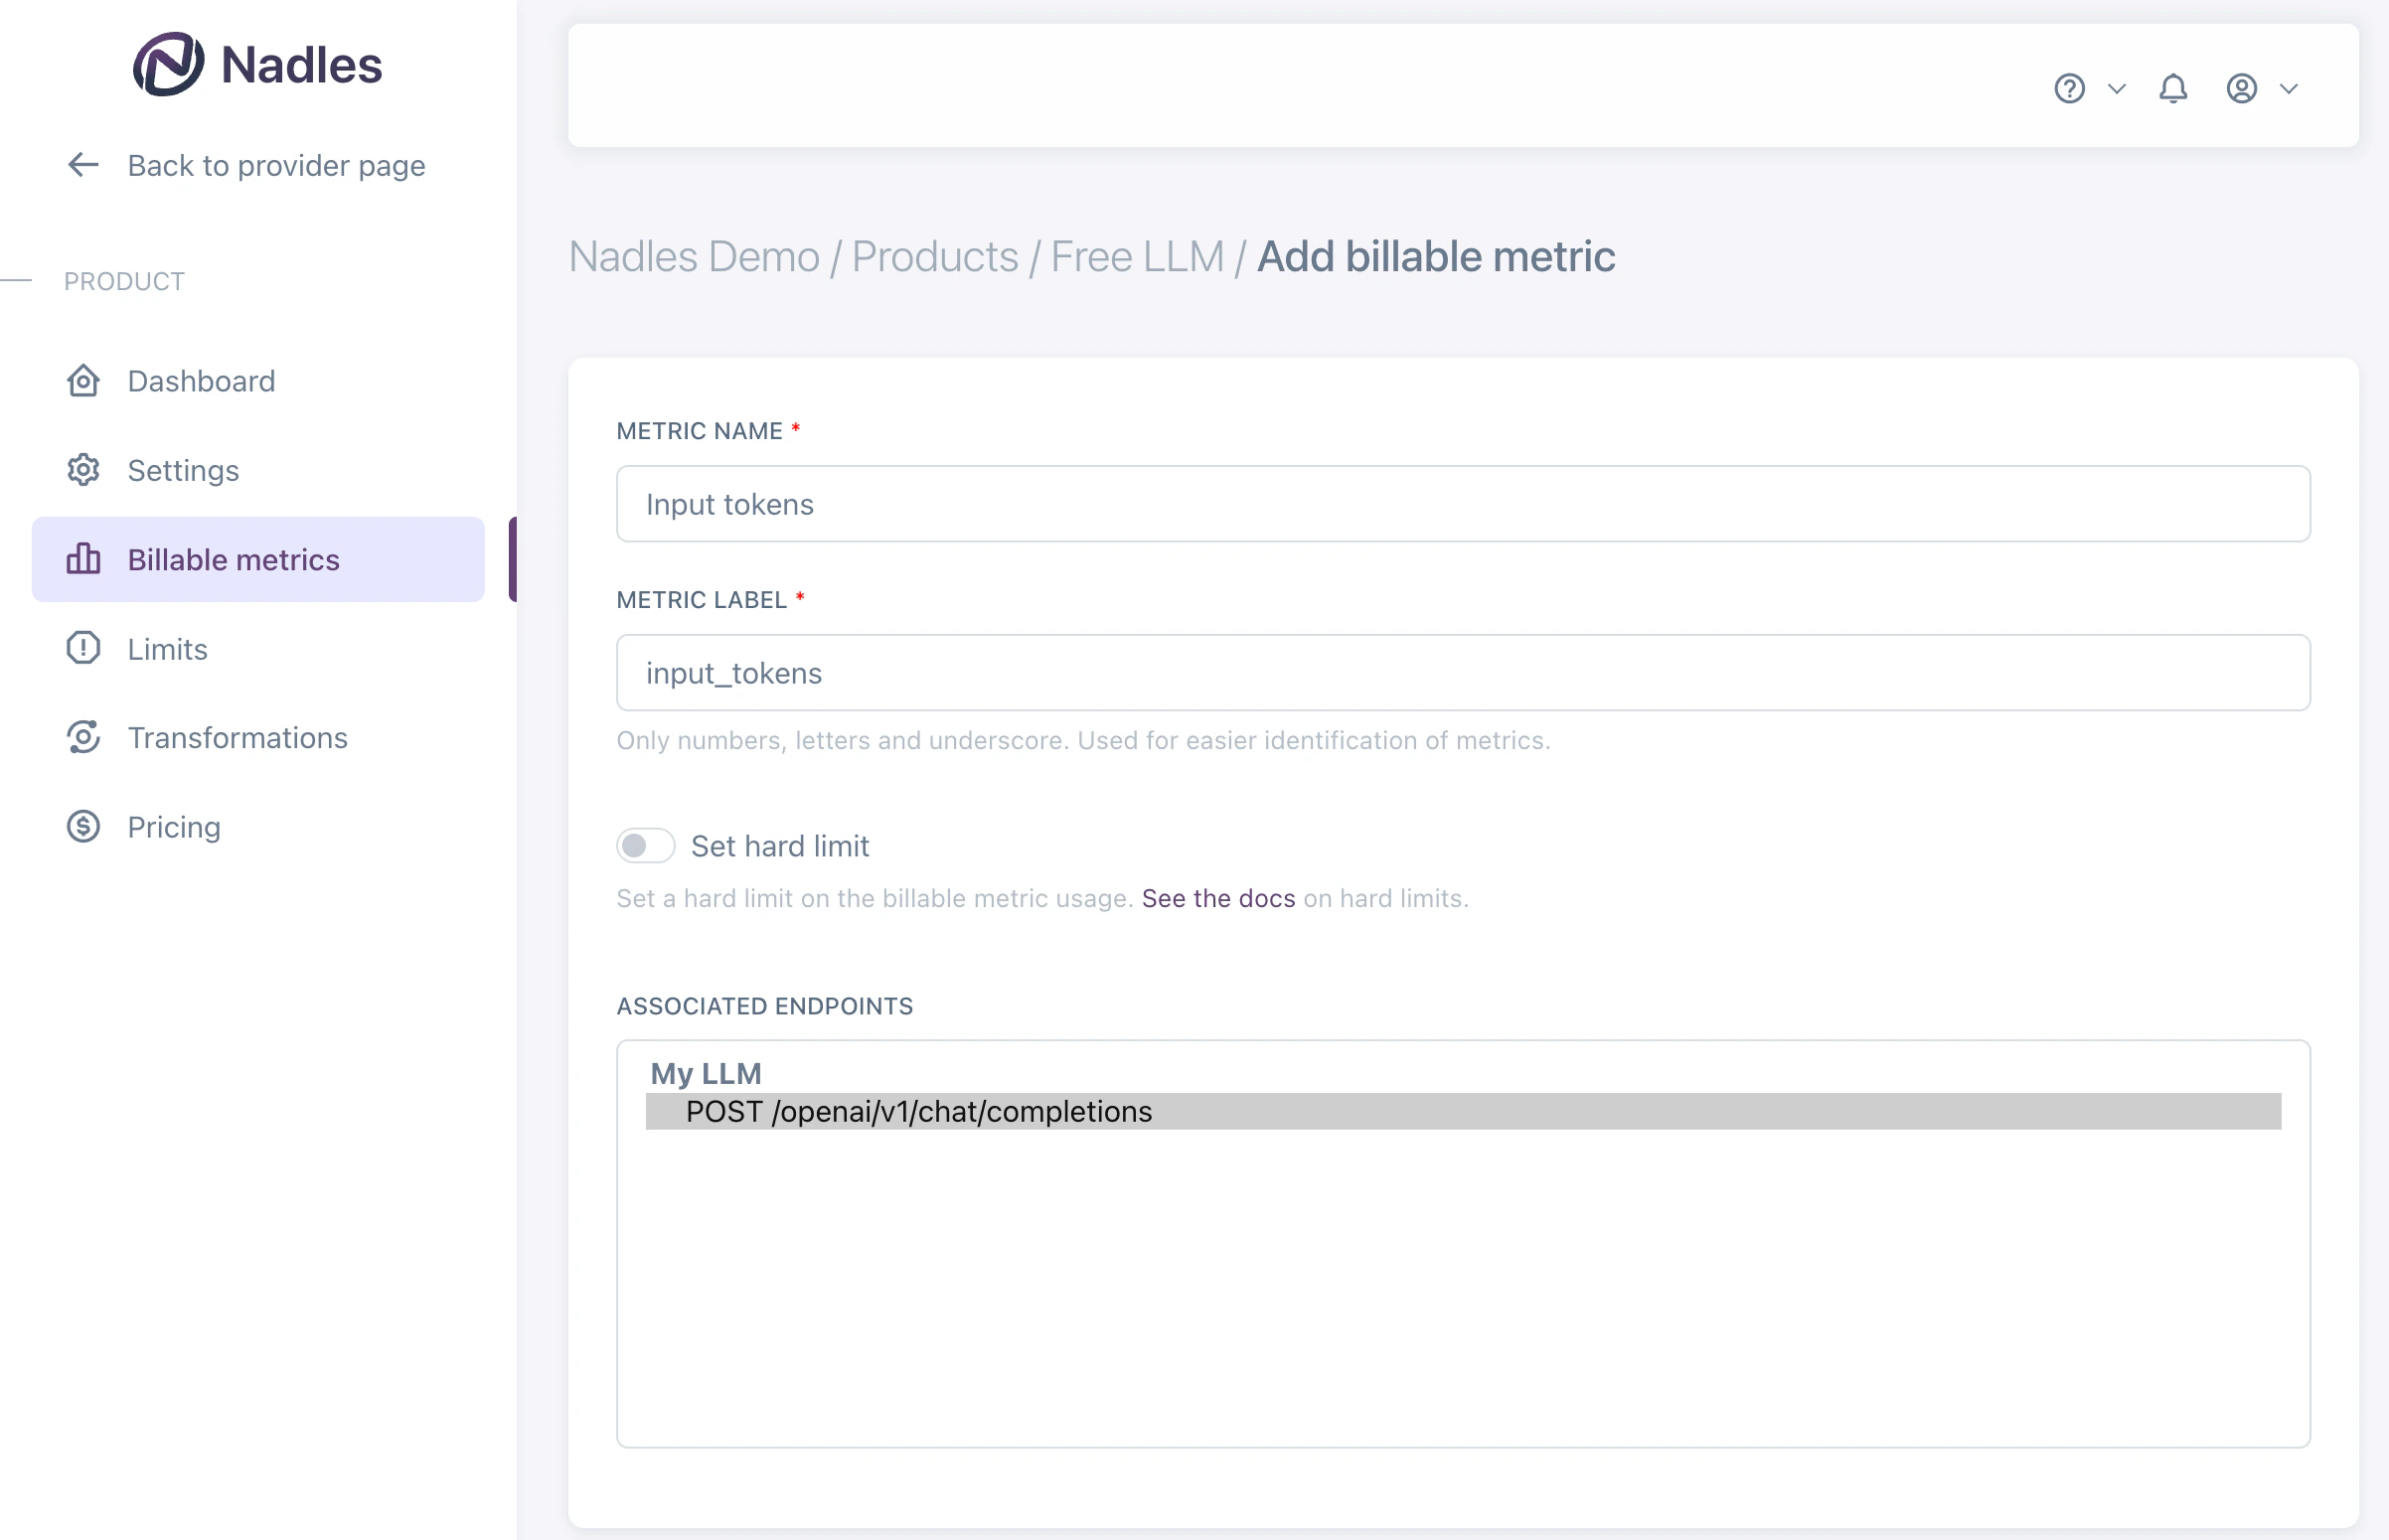Click the Transformations icon in the sidebar
The width and height of the screenshot is (2389, 1540).
click(x=84, y=737)
